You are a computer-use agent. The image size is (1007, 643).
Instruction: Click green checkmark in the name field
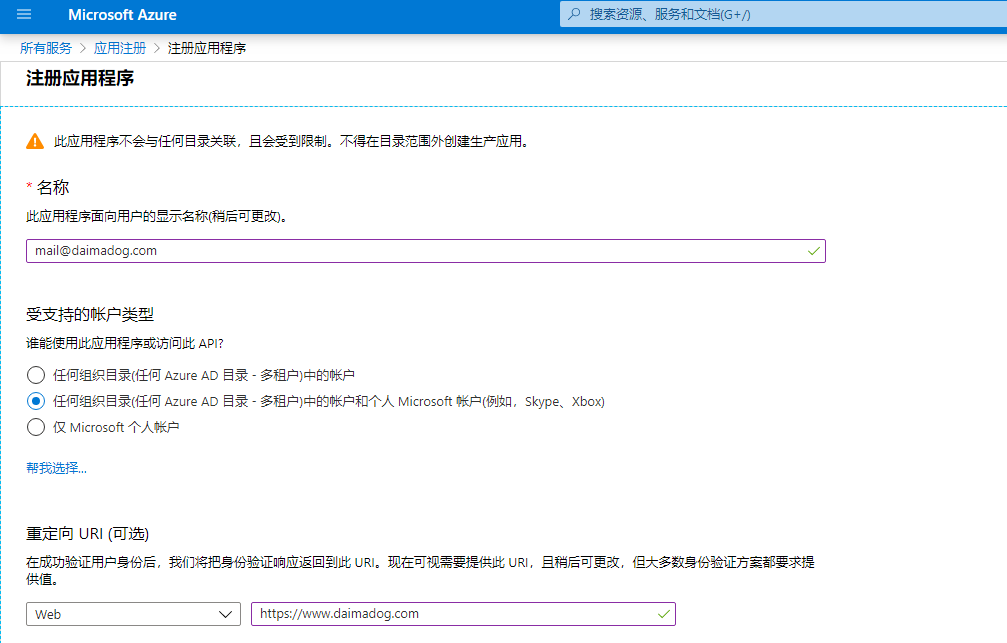pyautogui.click(x=813, y=251)
